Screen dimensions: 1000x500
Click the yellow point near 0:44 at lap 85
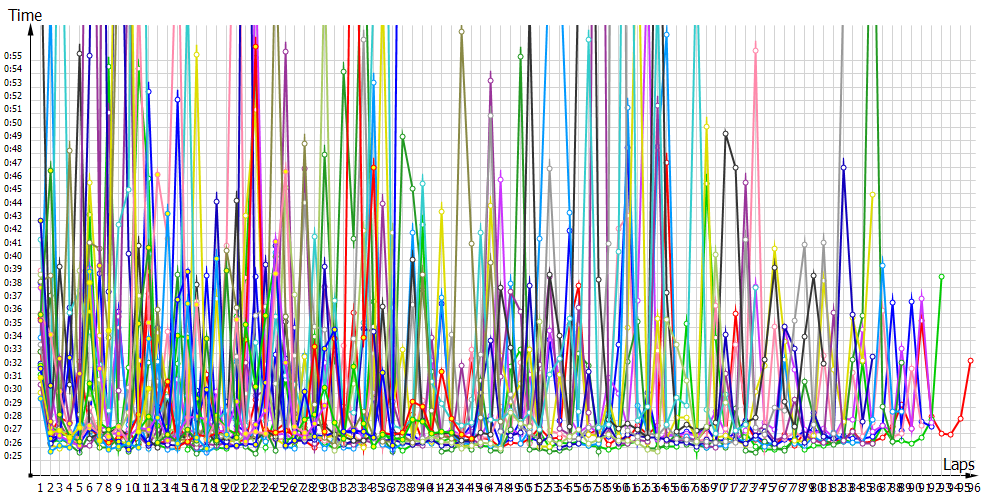872,194
